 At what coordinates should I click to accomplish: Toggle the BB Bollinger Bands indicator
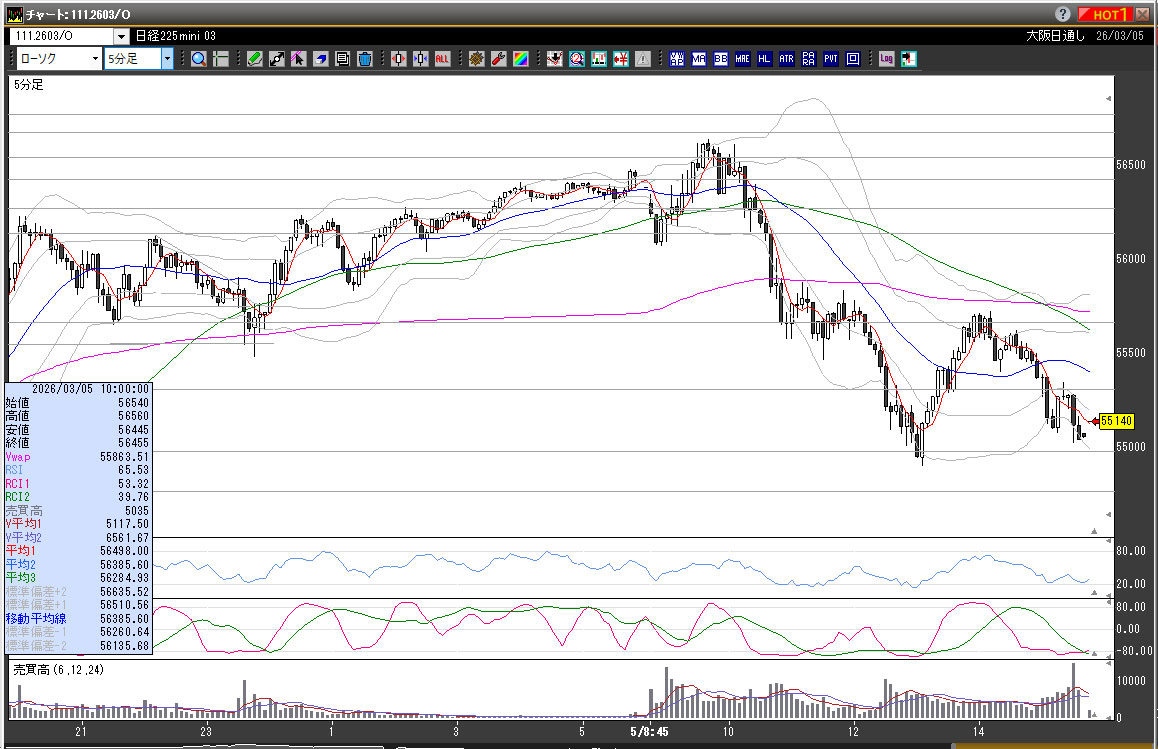click(720, 59)
